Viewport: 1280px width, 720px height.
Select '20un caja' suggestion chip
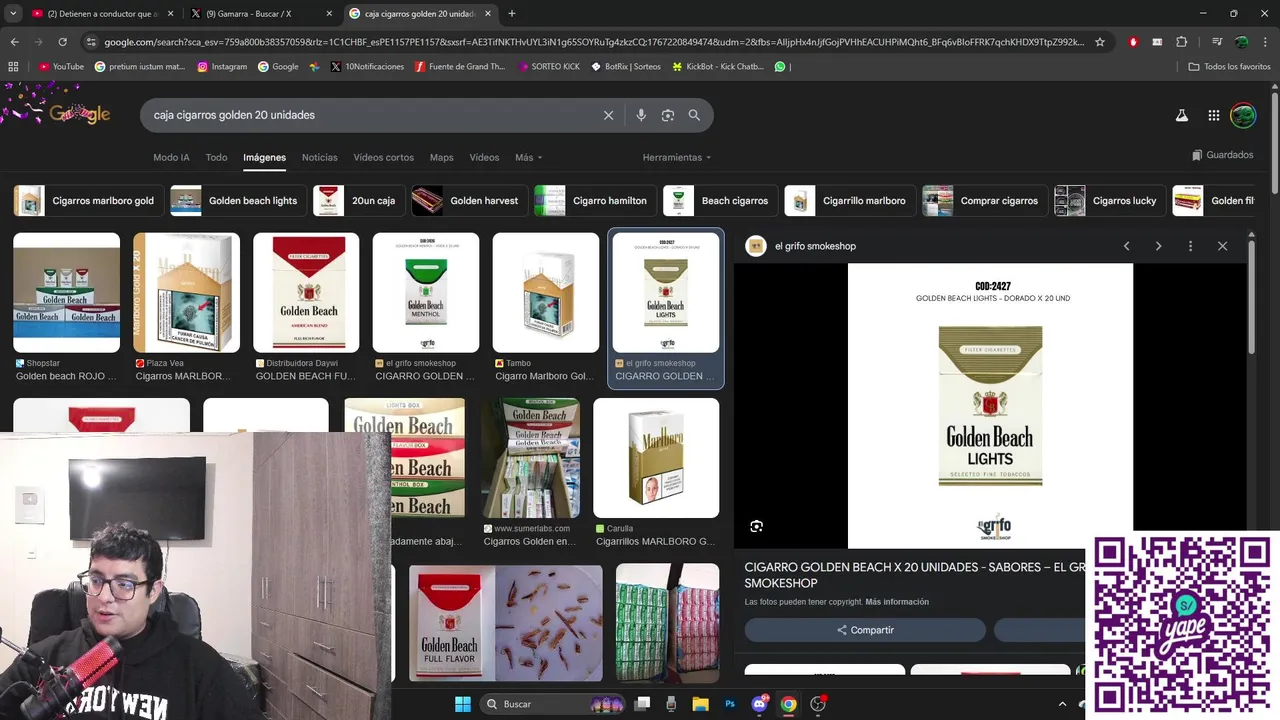(357, 201)
